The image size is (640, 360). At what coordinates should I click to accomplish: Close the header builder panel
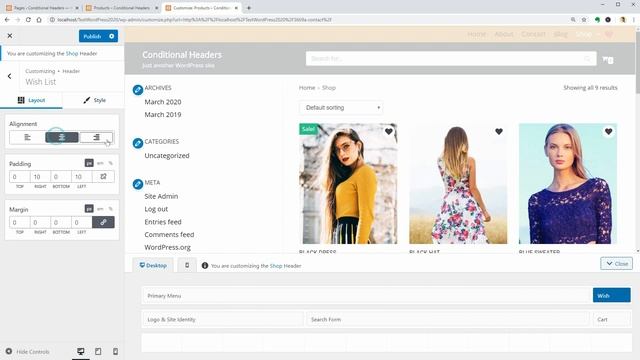(616, 264)
